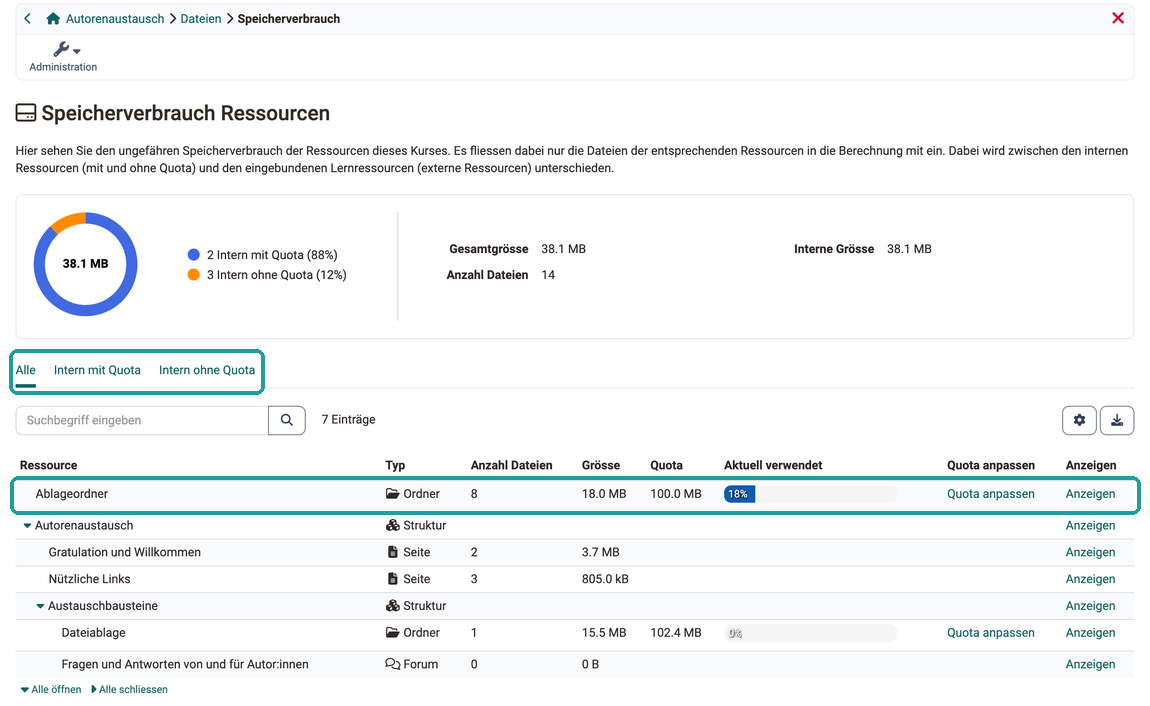Click the 100.0 MB quota value
Screen dimensions: 1150x706
[675, 493]
